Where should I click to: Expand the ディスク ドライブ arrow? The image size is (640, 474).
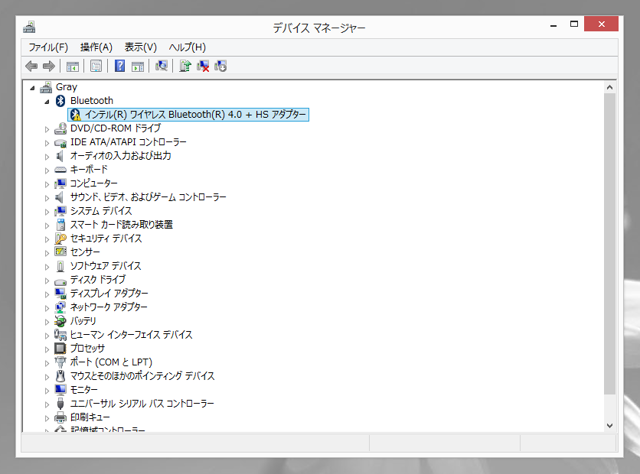[47, 280]
